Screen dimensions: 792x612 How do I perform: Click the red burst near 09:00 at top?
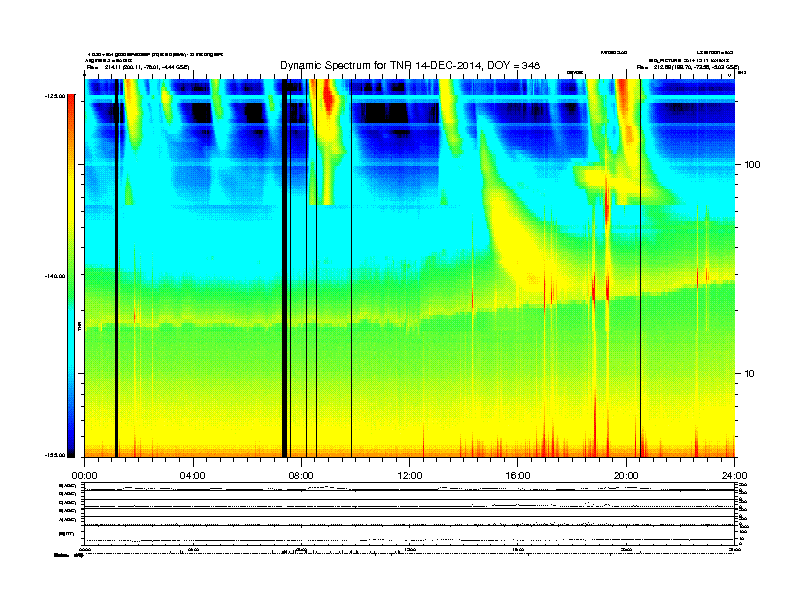click(329, 98)
